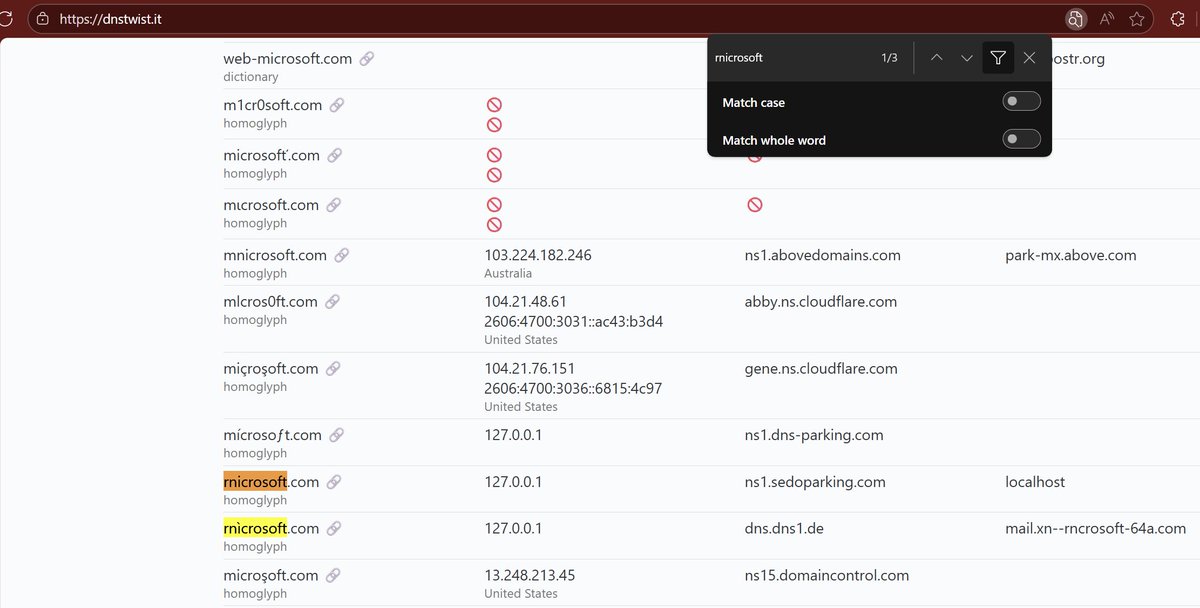Toggle find filter options button
1200x608 pixels.
click(x=998, y=58)
